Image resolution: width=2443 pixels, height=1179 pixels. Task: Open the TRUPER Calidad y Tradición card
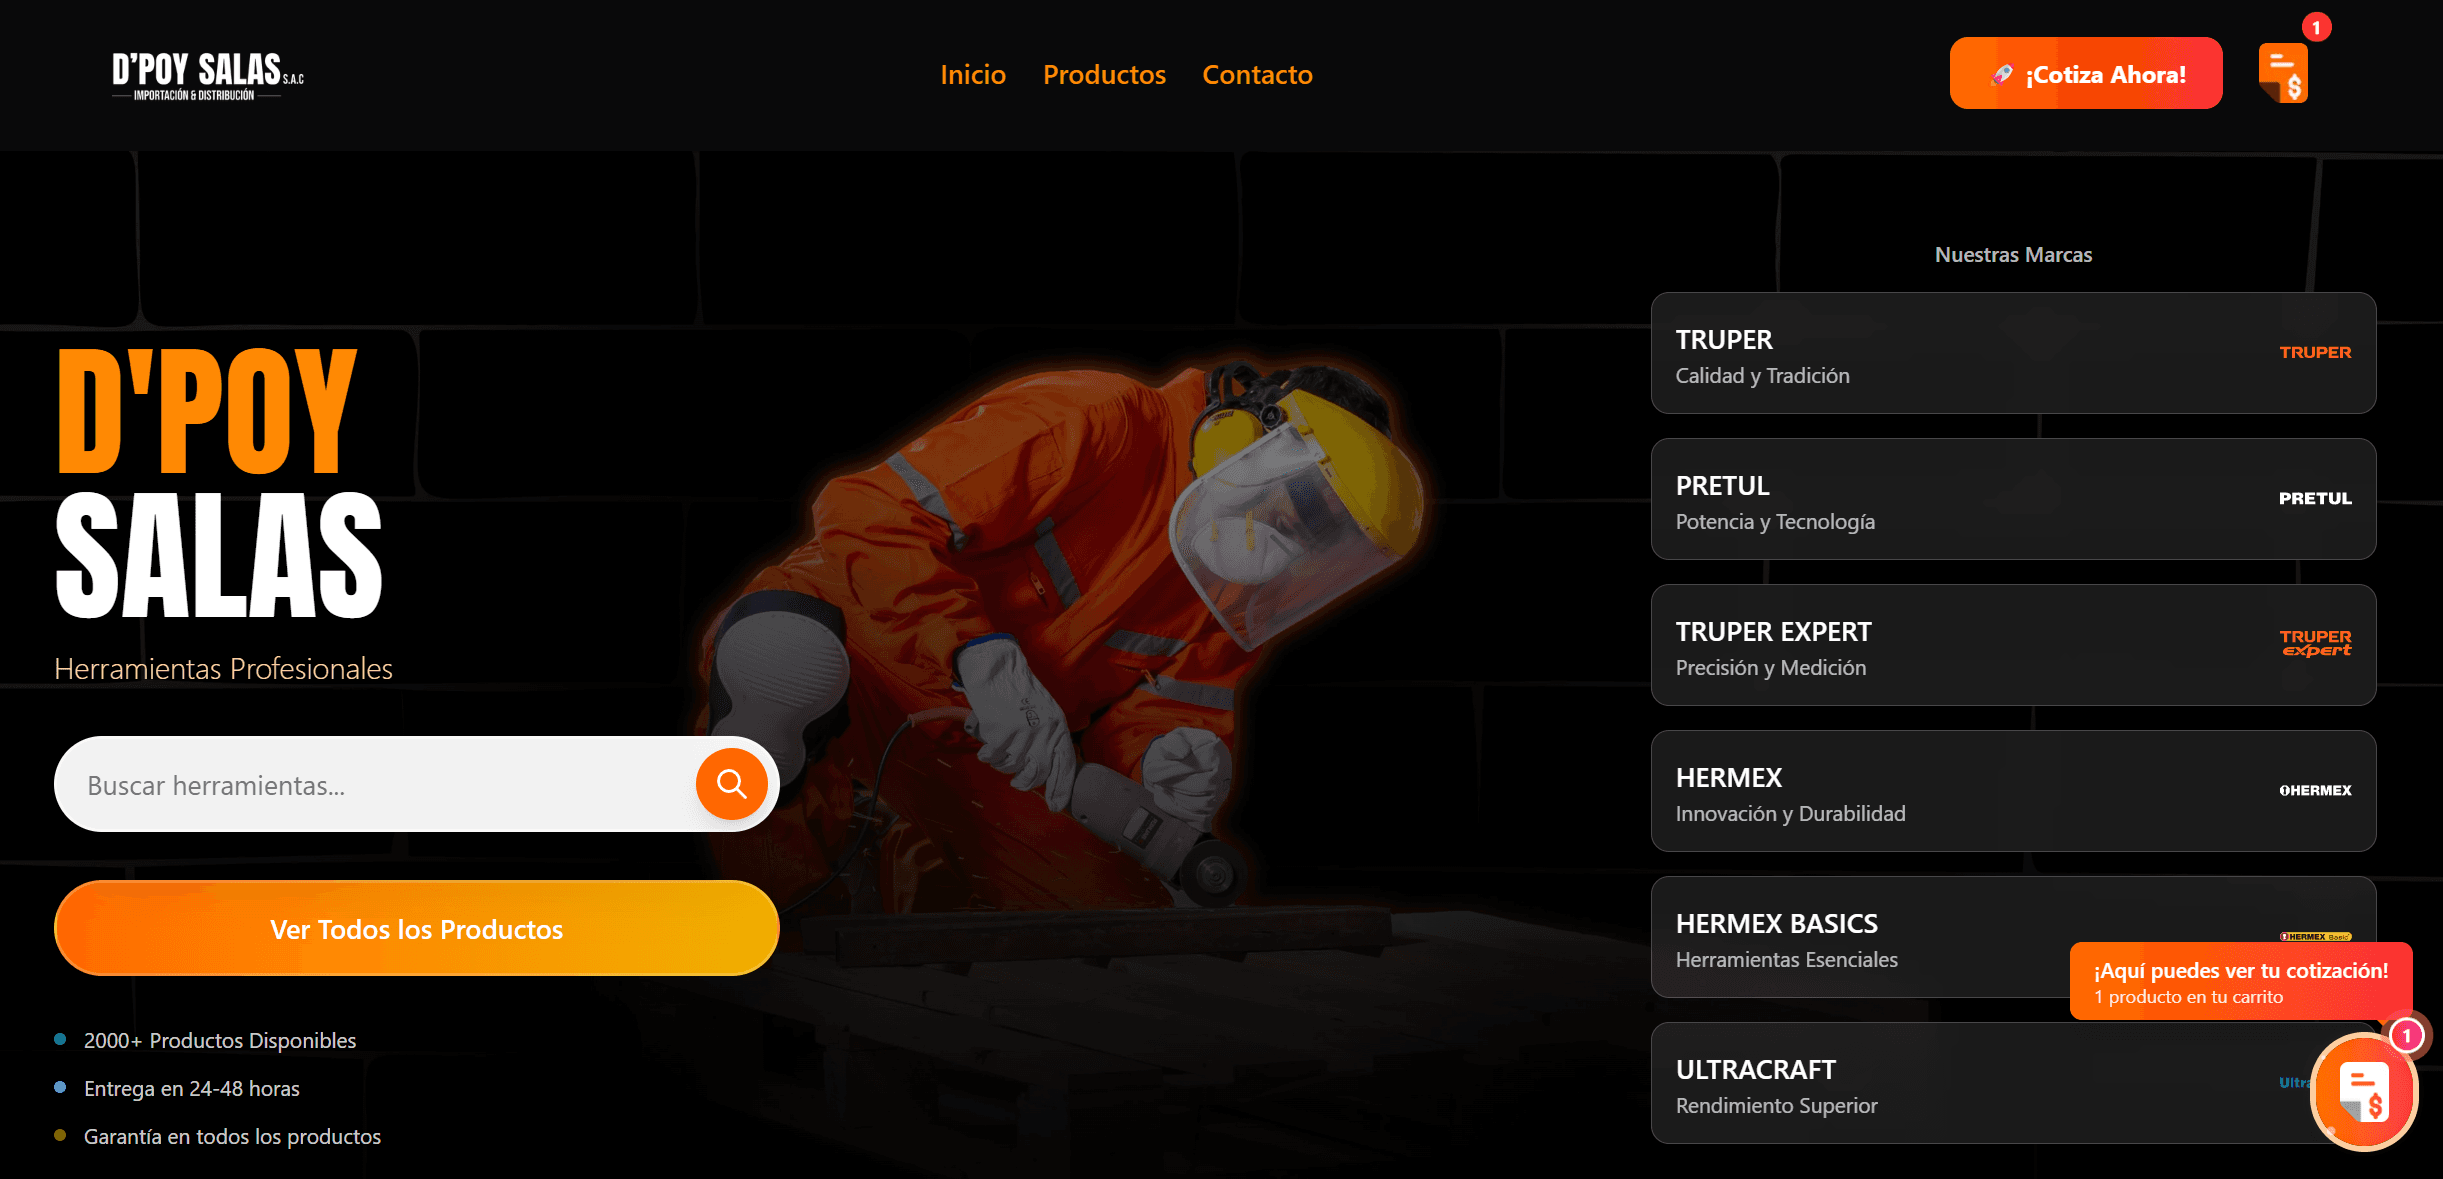2013,353
